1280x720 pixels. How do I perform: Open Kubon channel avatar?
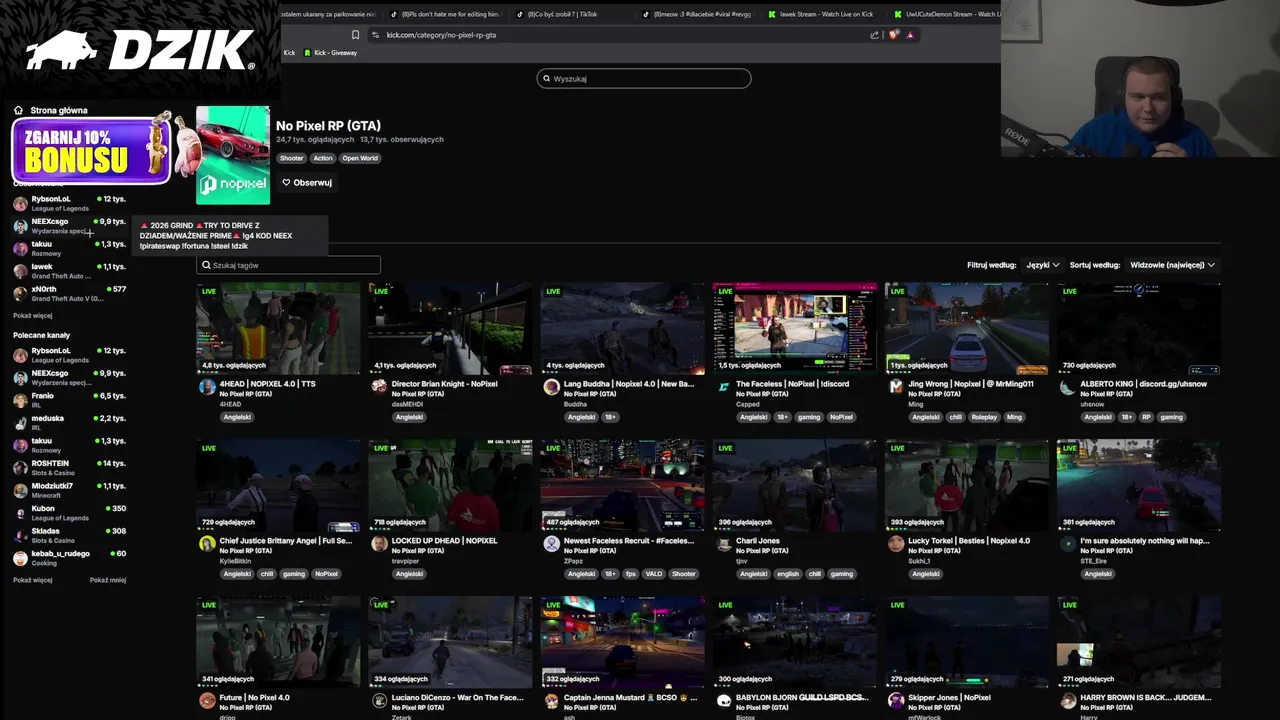click(x=20, y=513)
